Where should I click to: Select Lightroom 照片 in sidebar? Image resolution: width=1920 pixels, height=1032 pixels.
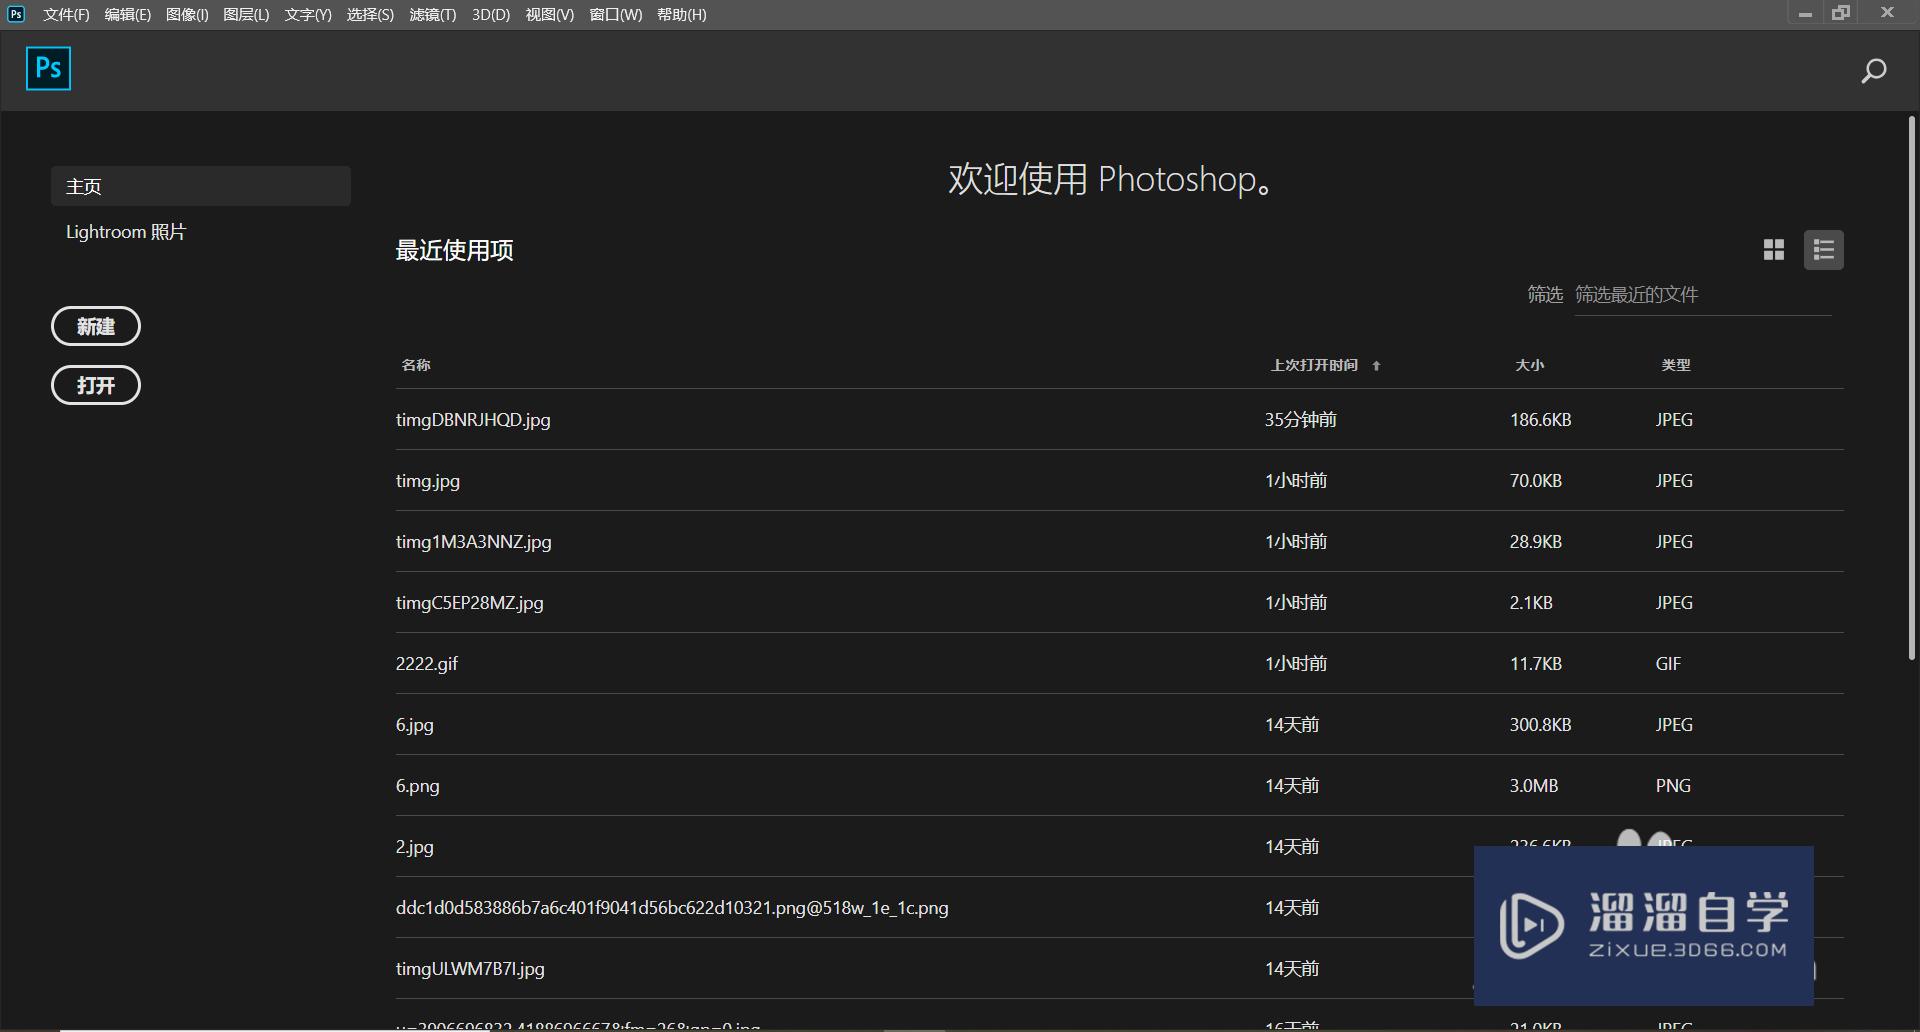pos(126,232)
